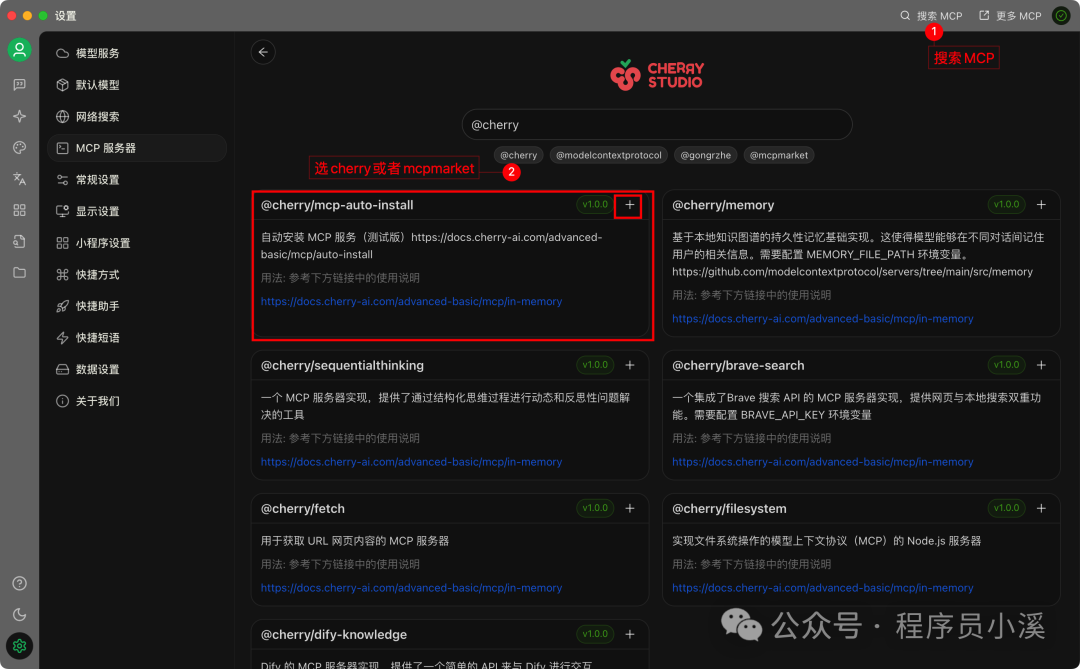Open docs link in brave-search card
The image size is (1080, 669).
point(822,462)
